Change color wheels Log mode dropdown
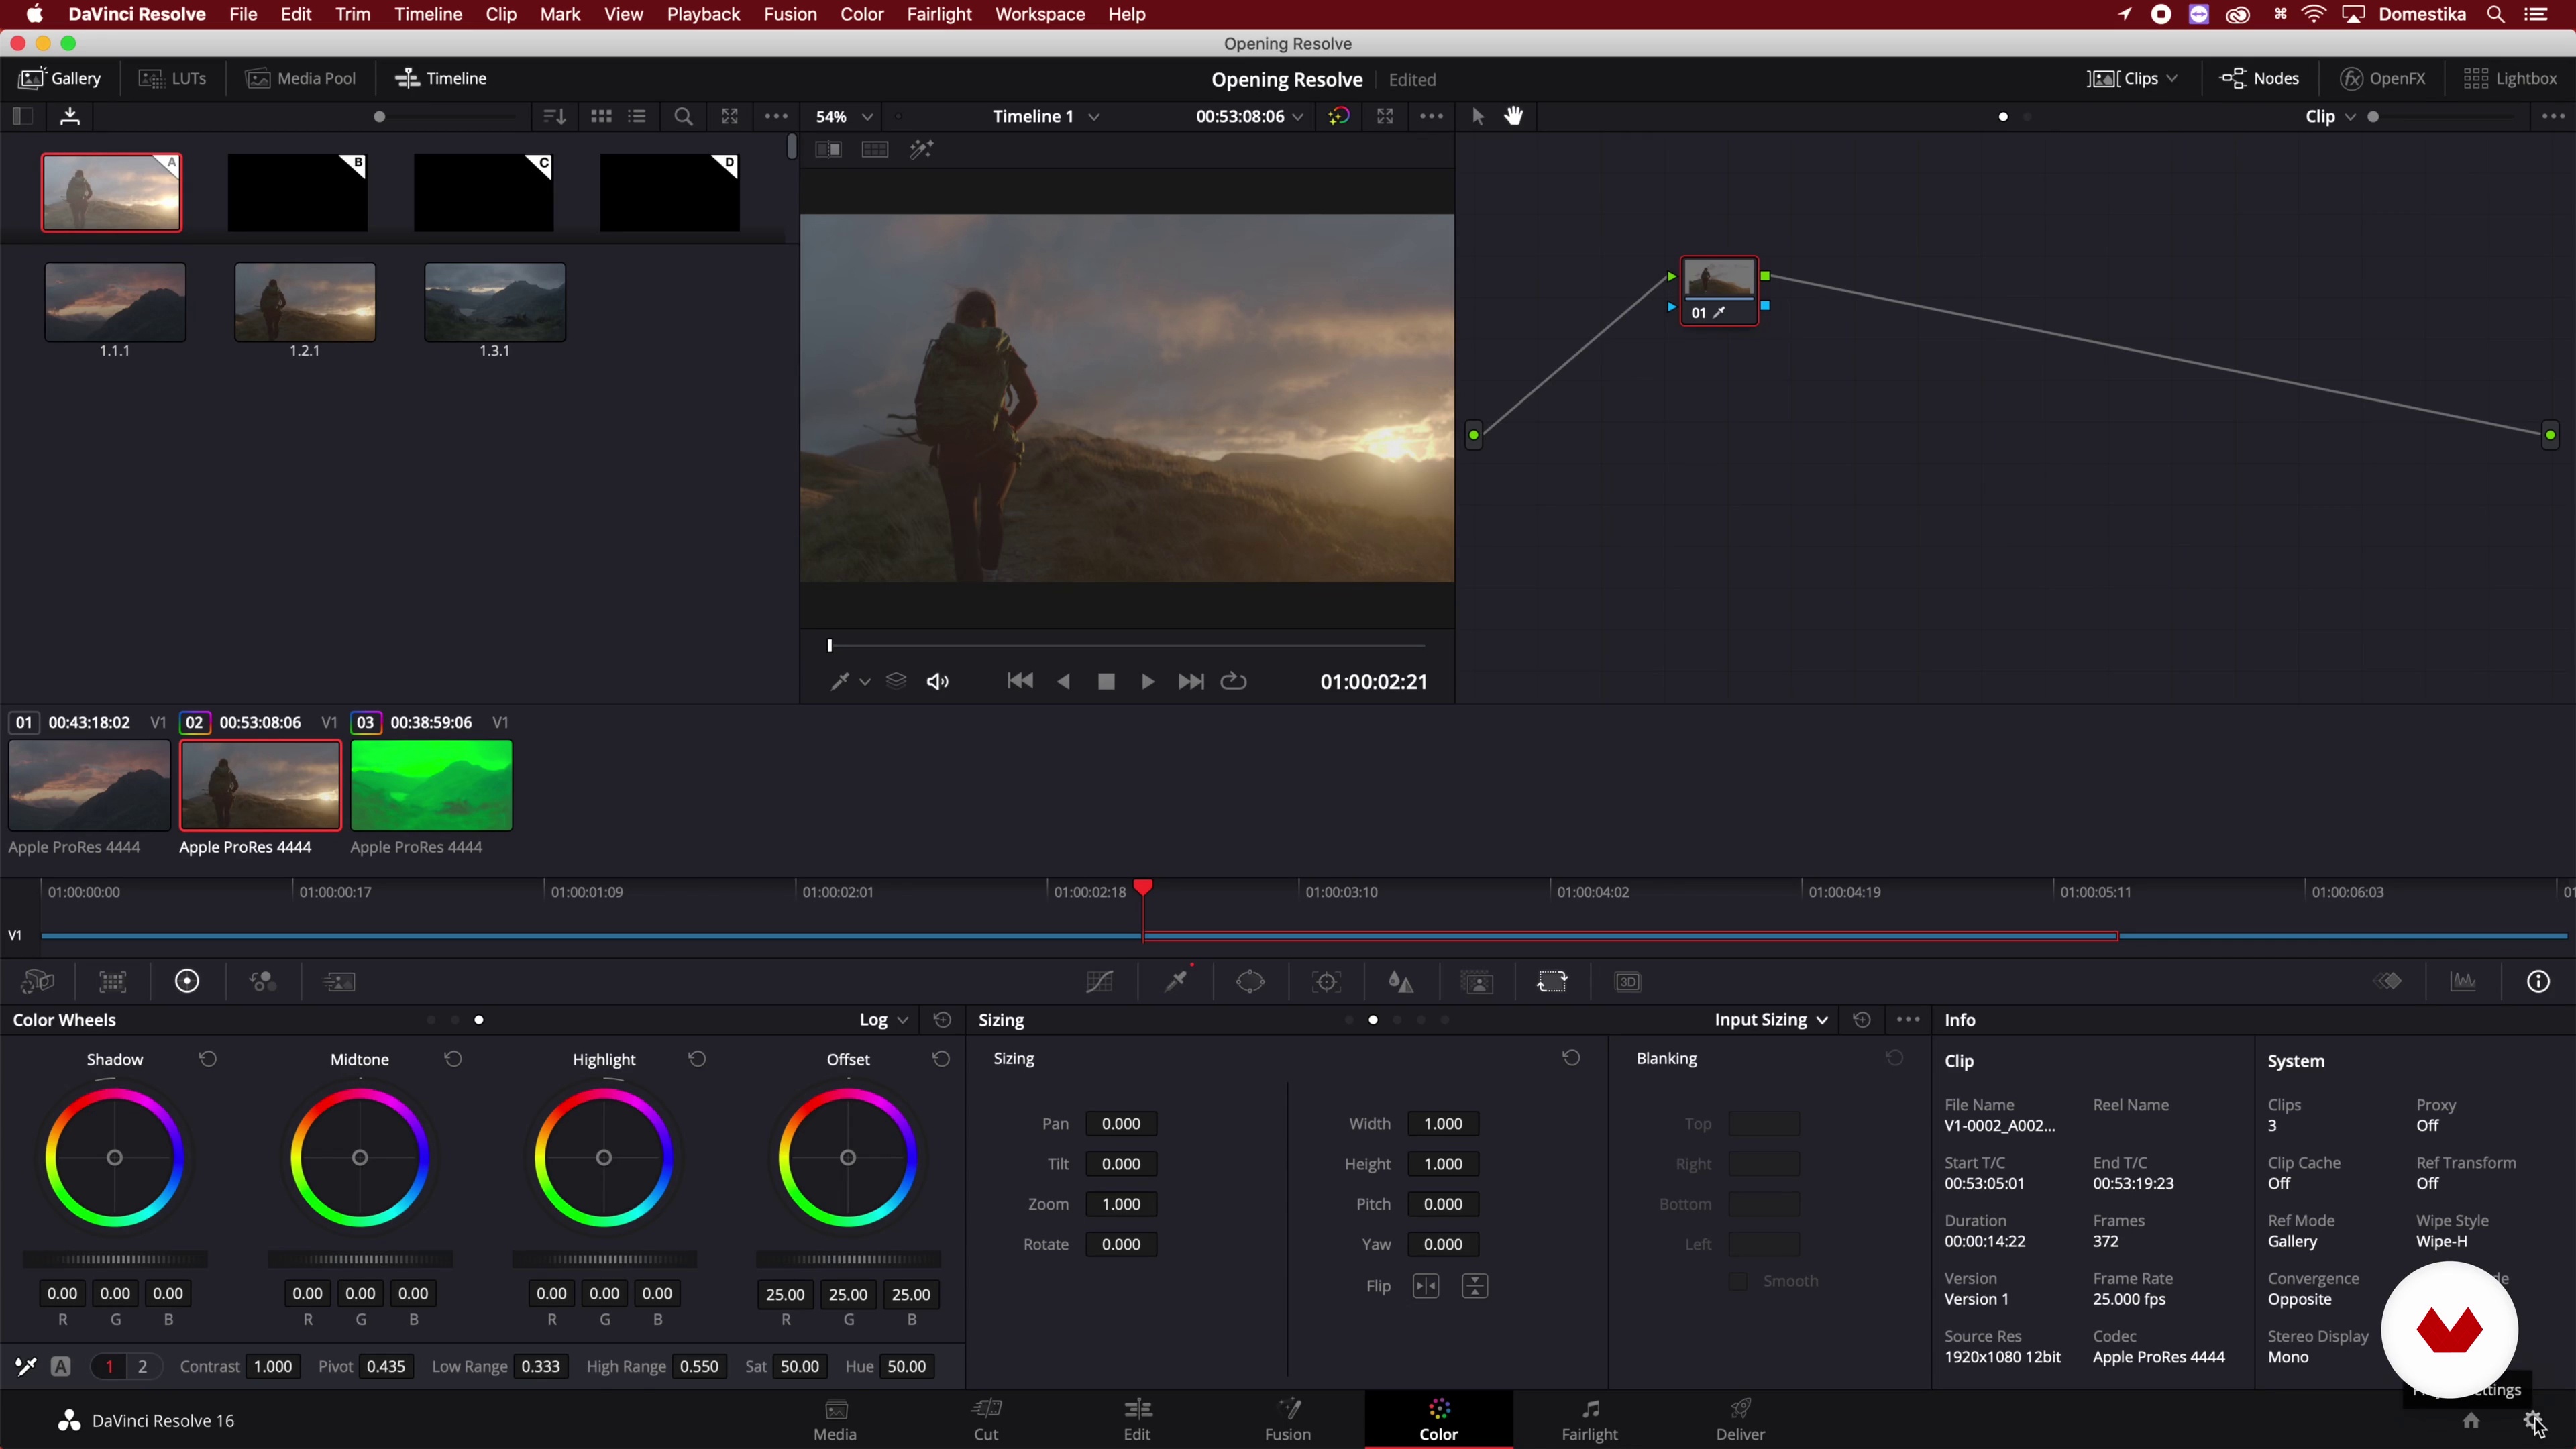Image resolution: width=2576 pixels, height=1449 pixels. point(883,1020)
